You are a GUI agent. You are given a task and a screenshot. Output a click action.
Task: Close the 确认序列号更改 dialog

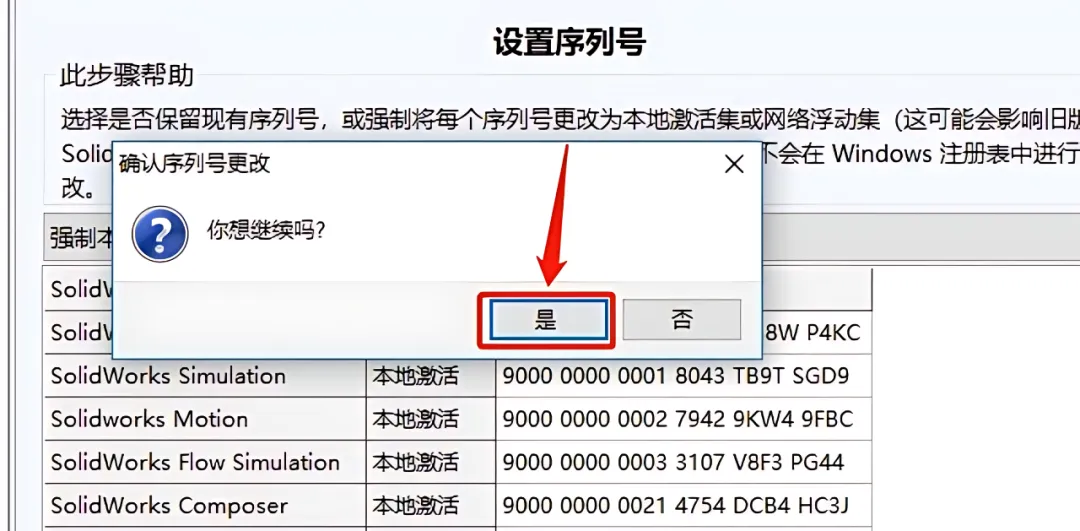(734, 164)
